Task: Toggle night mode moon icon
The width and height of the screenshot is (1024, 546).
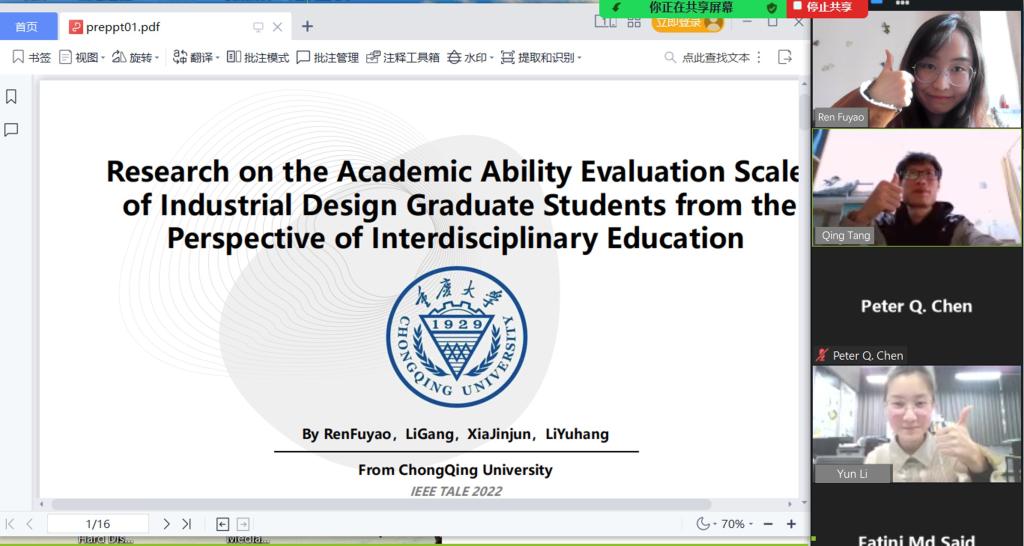Action: coord(703,524)
